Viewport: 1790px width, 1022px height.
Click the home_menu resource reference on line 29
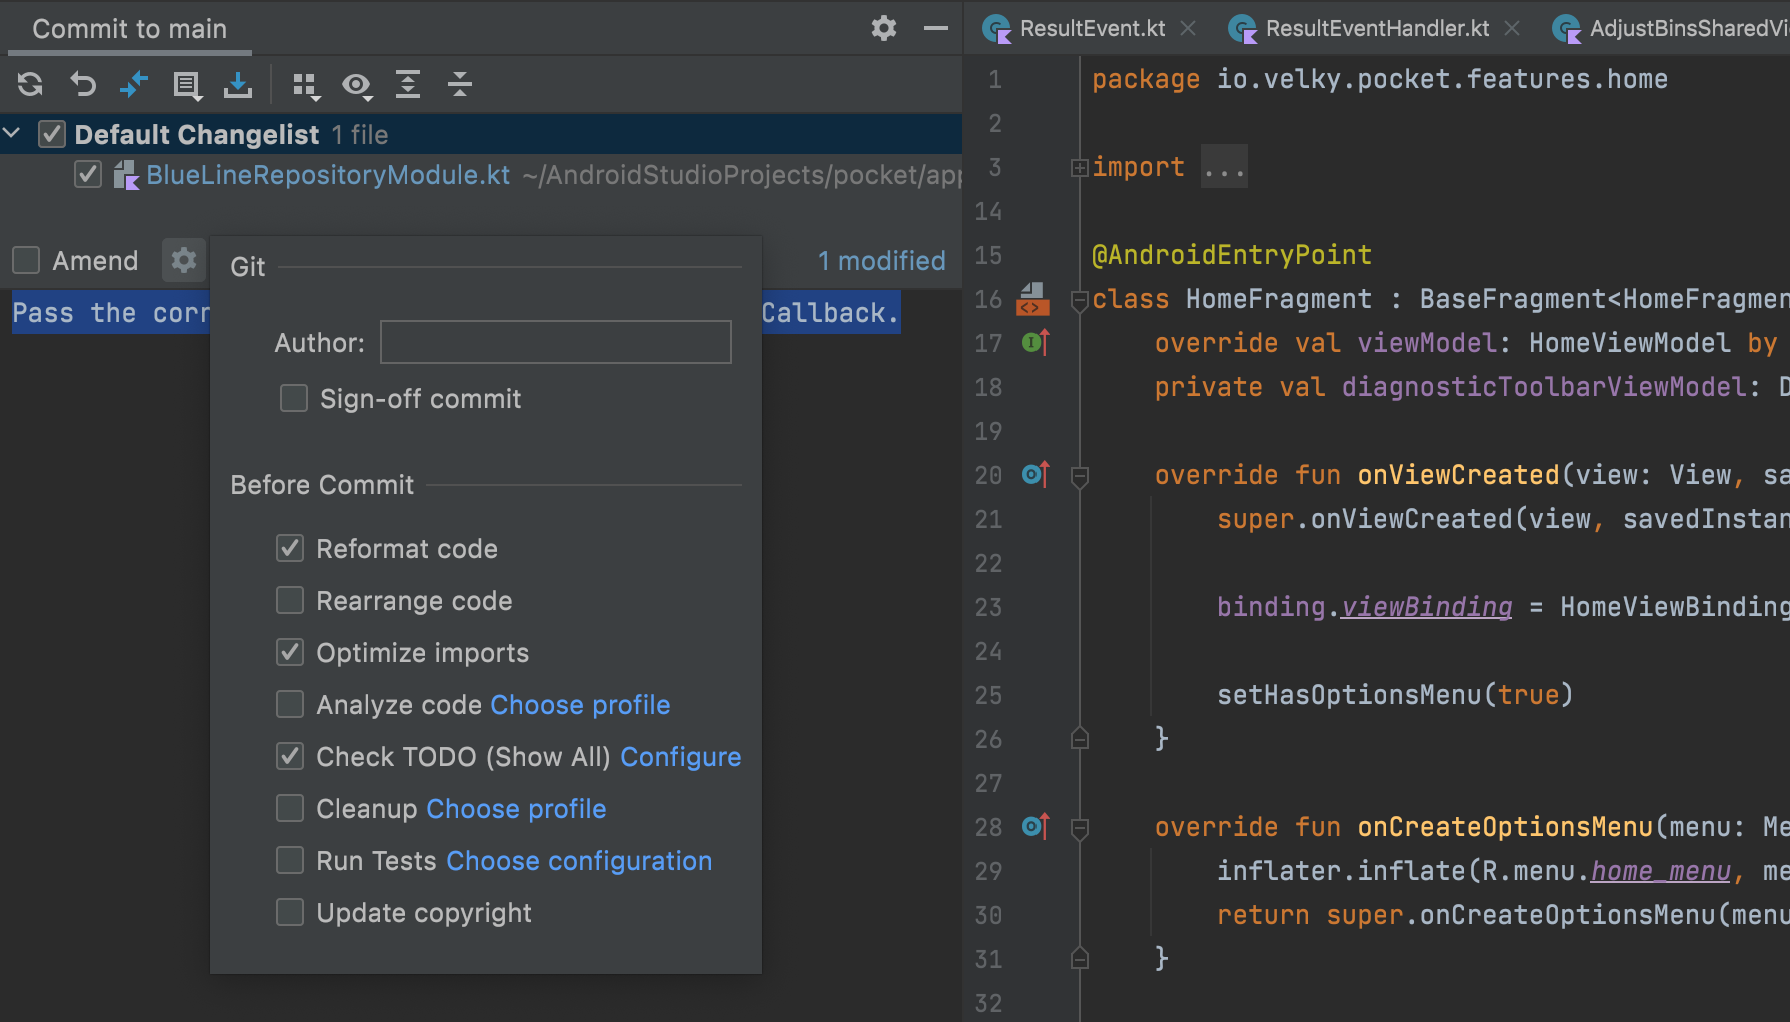coord(1660,871)
